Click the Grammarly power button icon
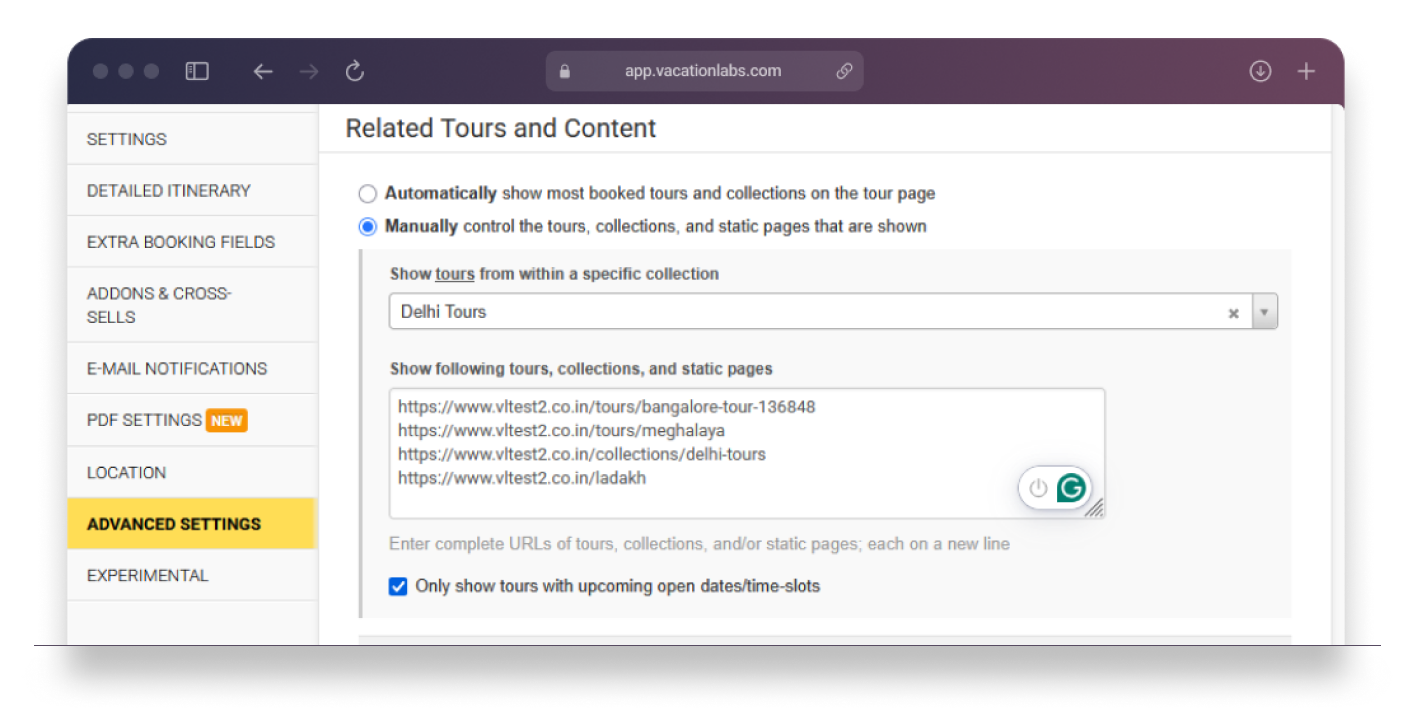Screen dimensions: 1415x711 (x=1039, y=488)
